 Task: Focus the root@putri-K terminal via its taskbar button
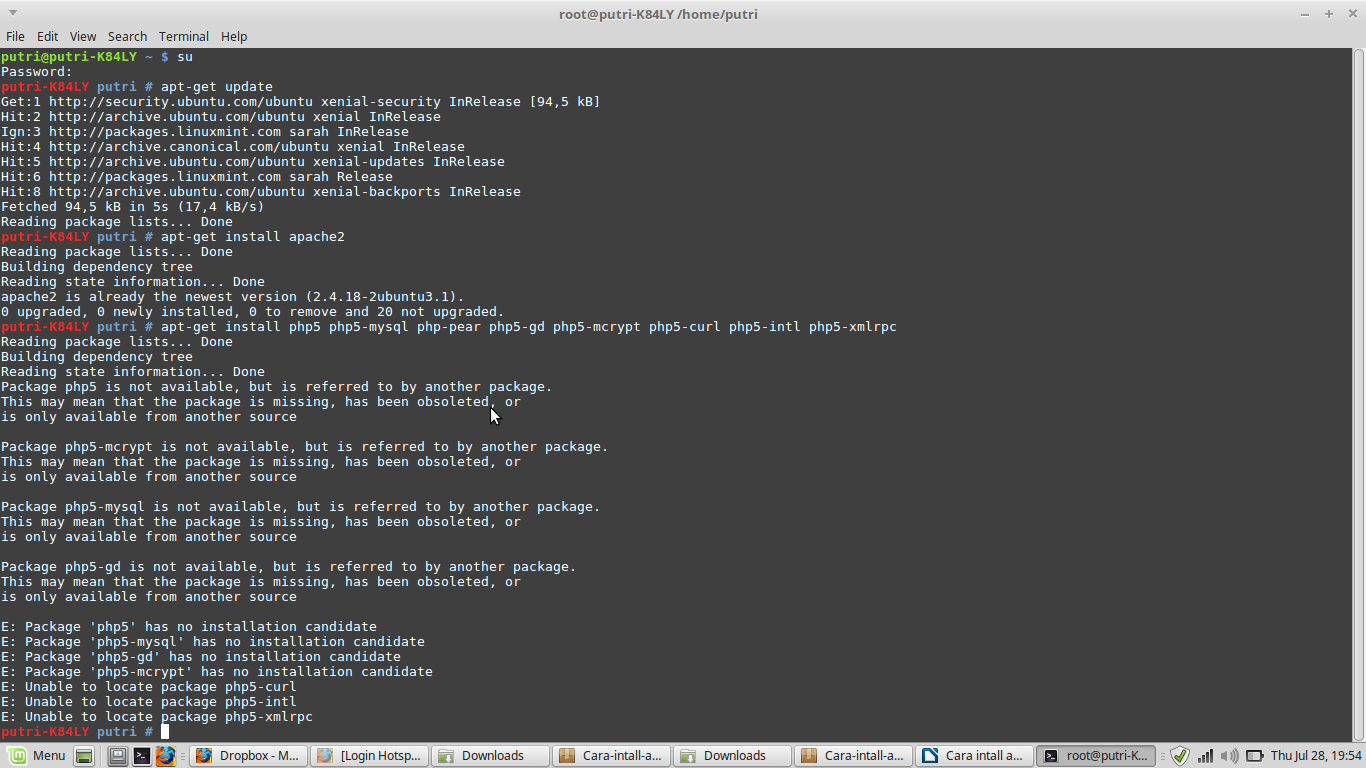coord(1095,755)
